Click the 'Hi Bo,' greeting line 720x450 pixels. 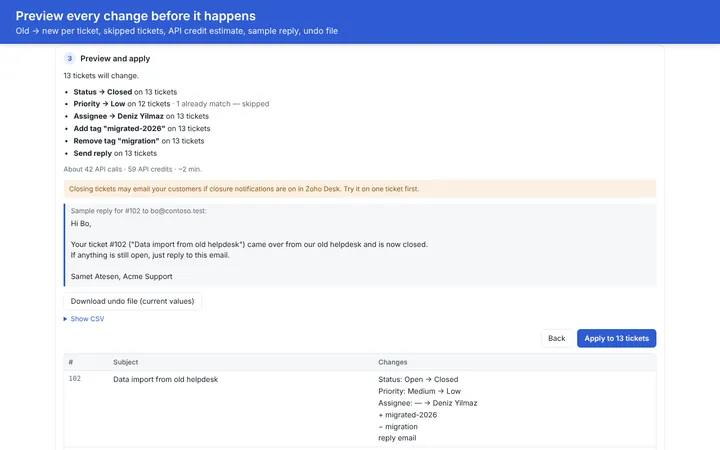coord(81,224)
